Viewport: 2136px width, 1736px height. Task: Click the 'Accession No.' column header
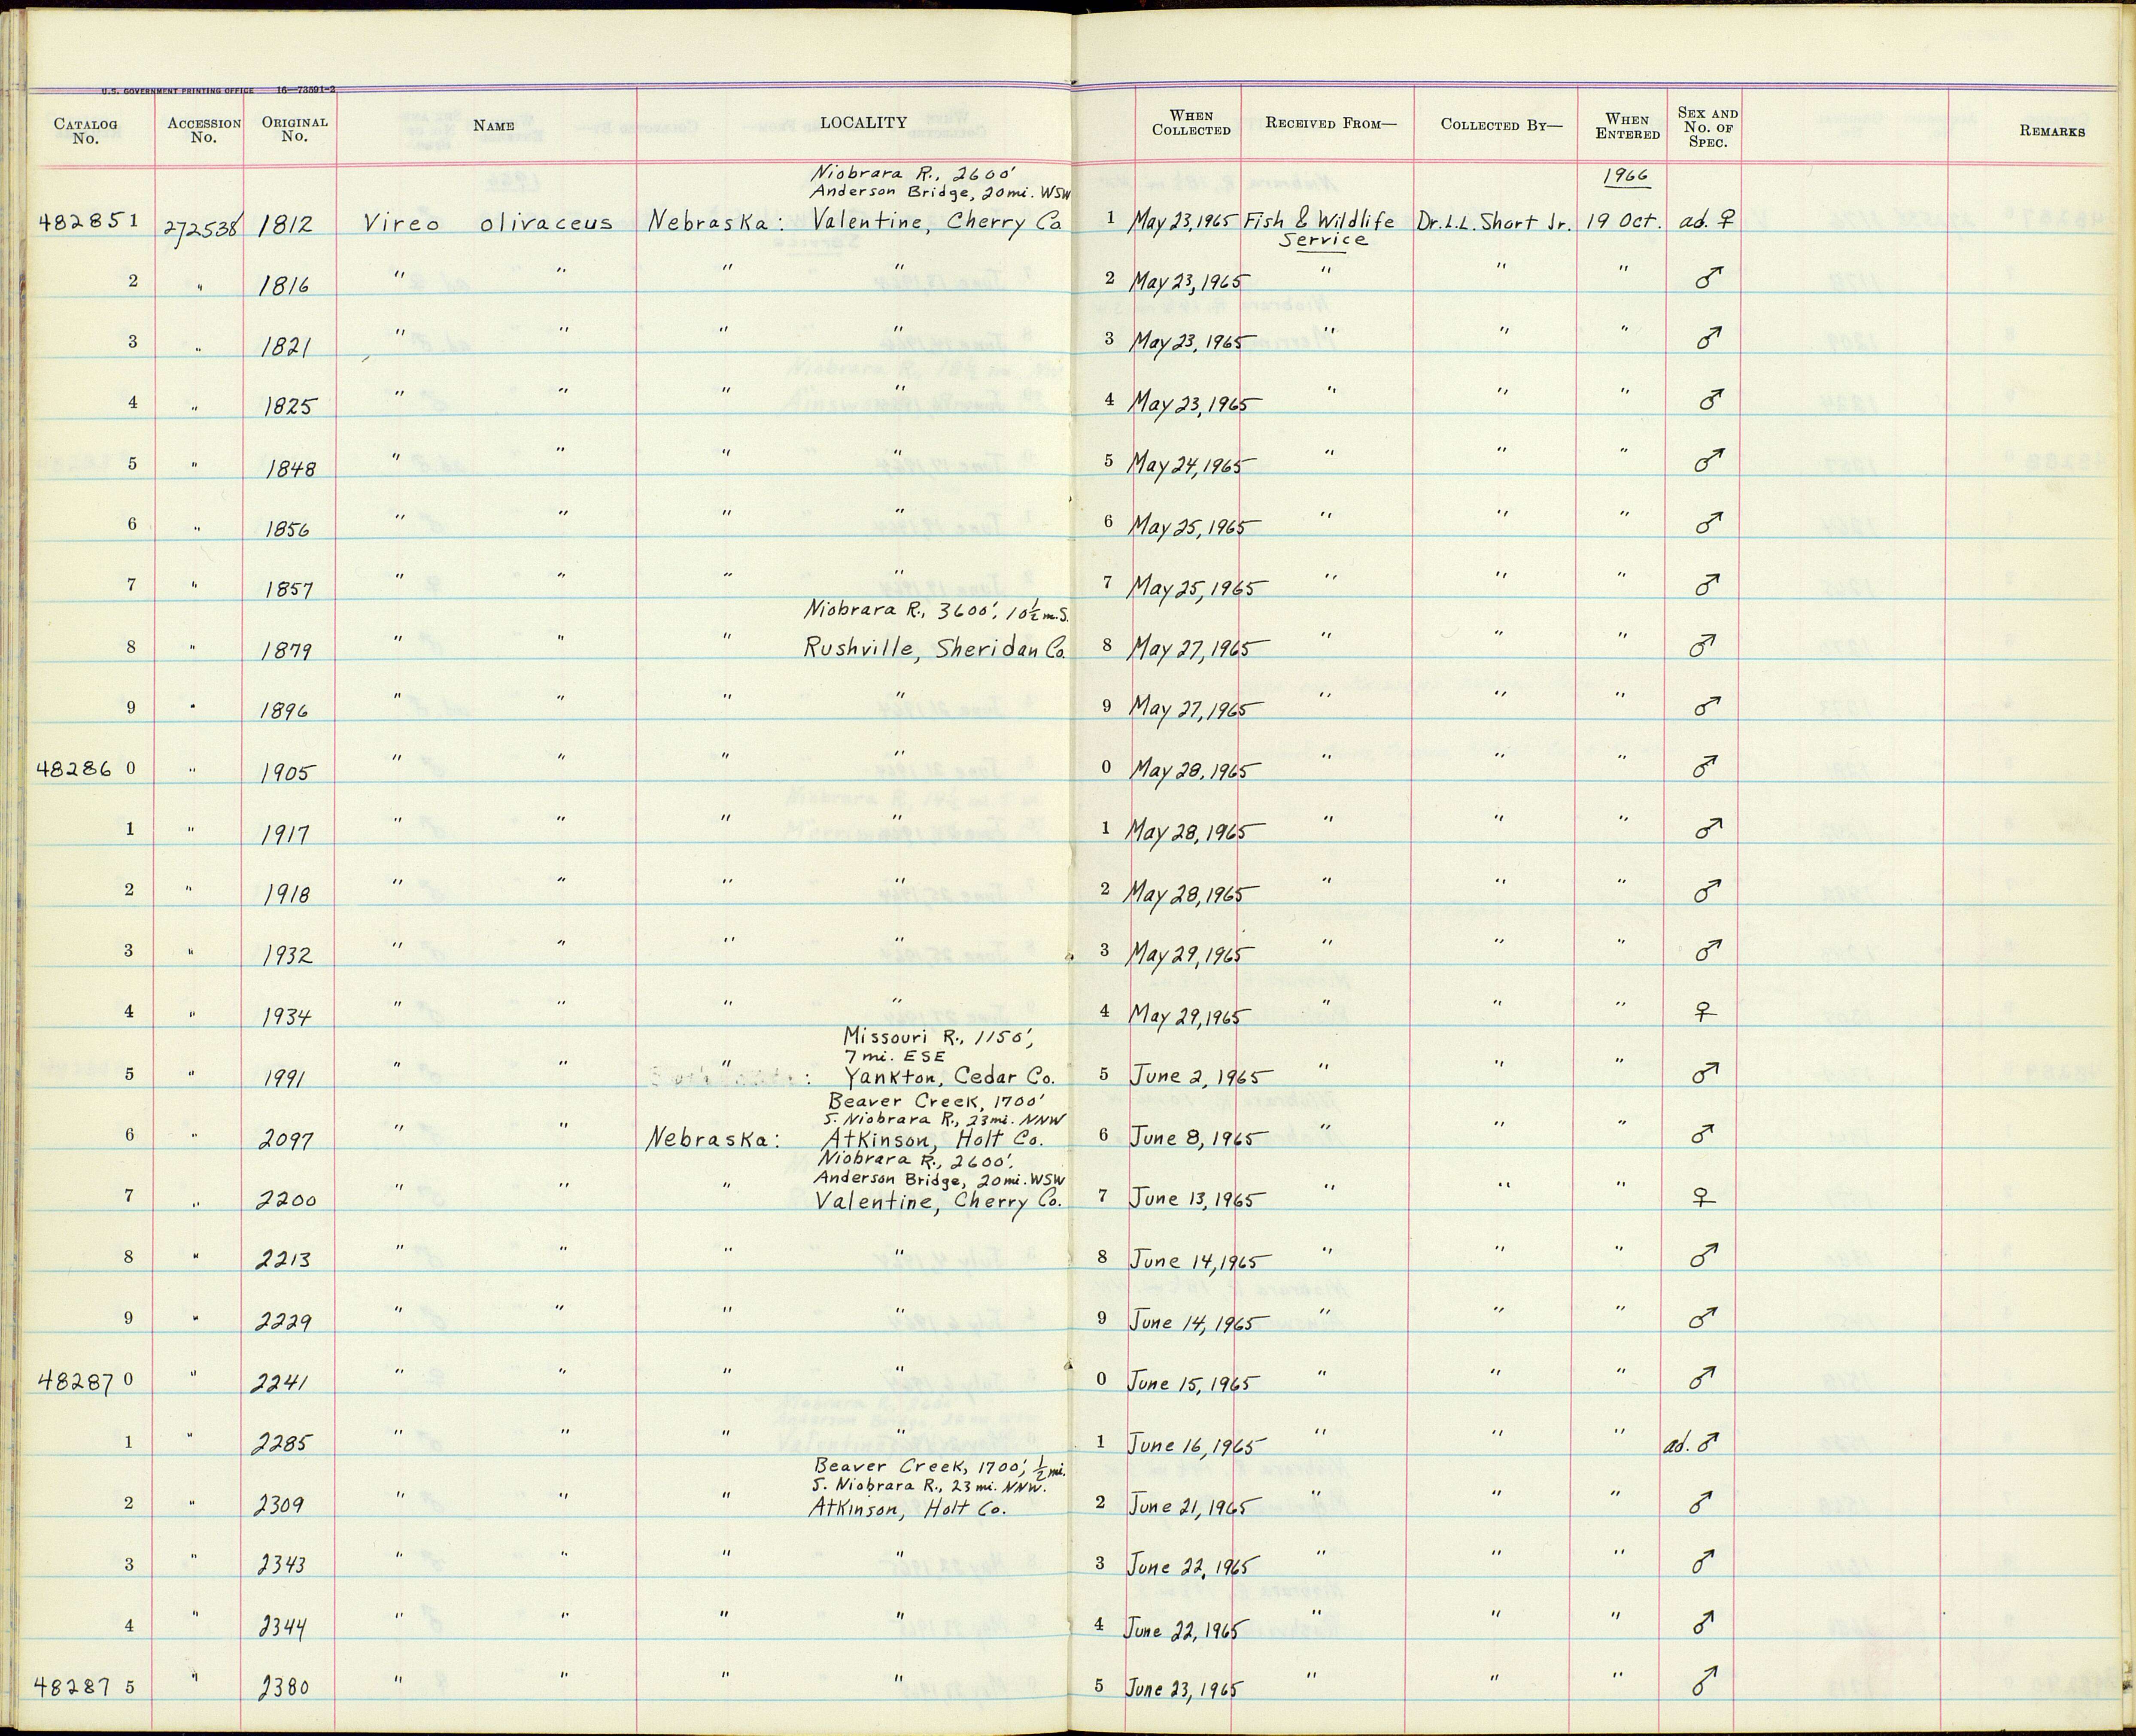pyautogui.click(x=204, y=130)
